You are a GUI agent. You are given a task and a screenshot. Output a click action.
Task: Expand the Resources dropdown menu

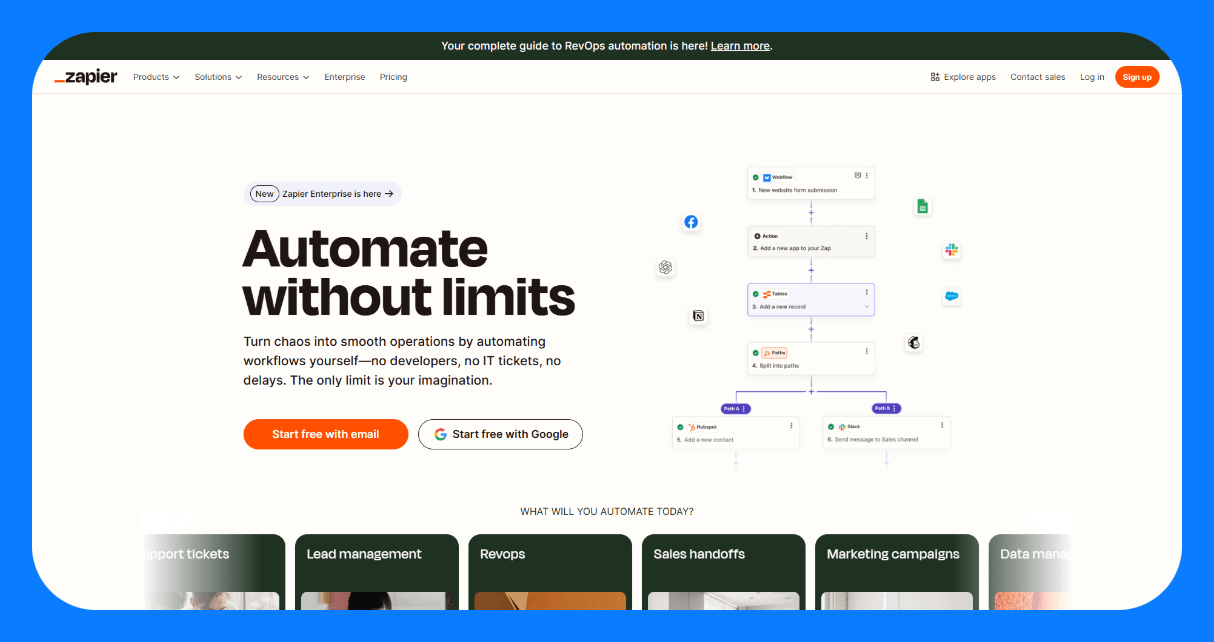[283, 77]
